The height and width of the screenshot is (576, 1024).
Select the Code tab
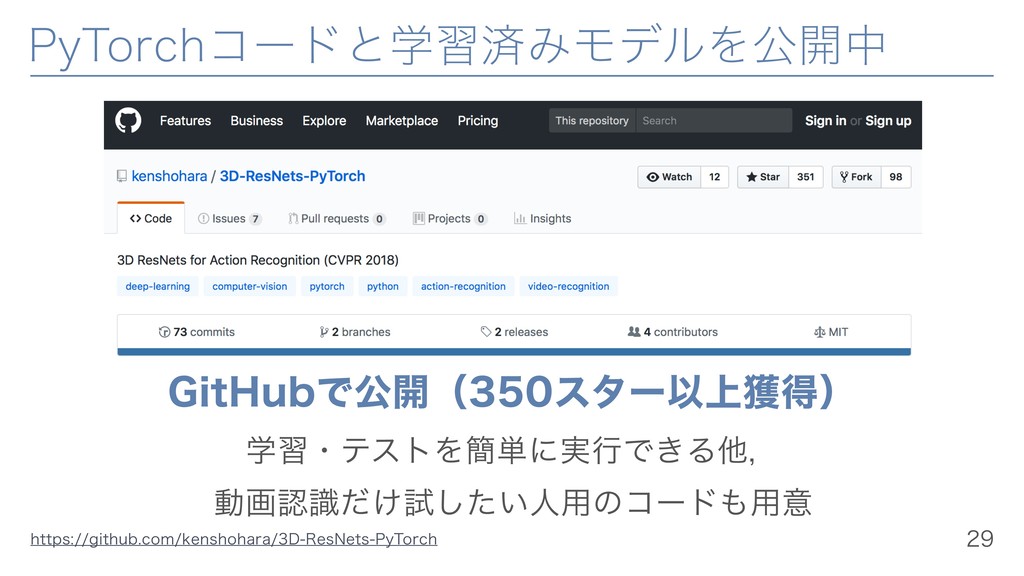point(151,218)
